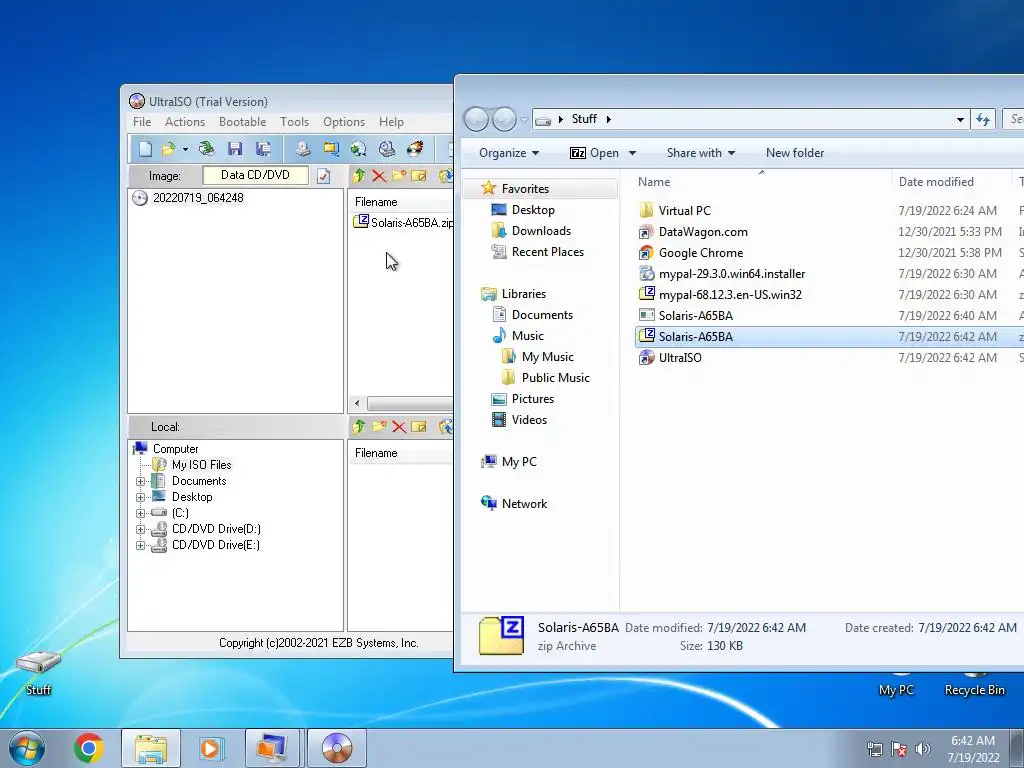Click the red X delete icon in Image pane
1024x768 pixels.
click(379, 175)
